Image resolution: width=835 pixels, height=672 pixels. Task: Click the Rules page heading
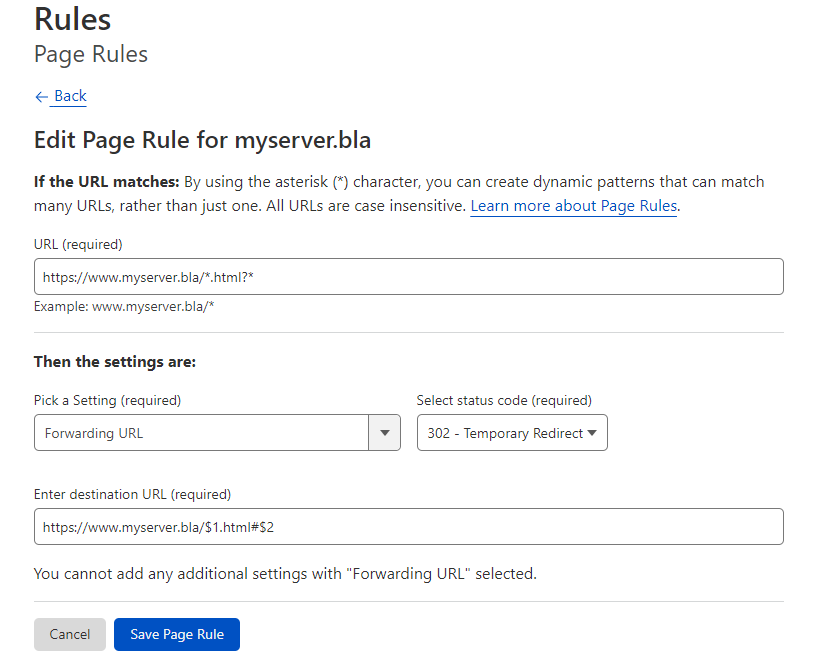[72, 19]
